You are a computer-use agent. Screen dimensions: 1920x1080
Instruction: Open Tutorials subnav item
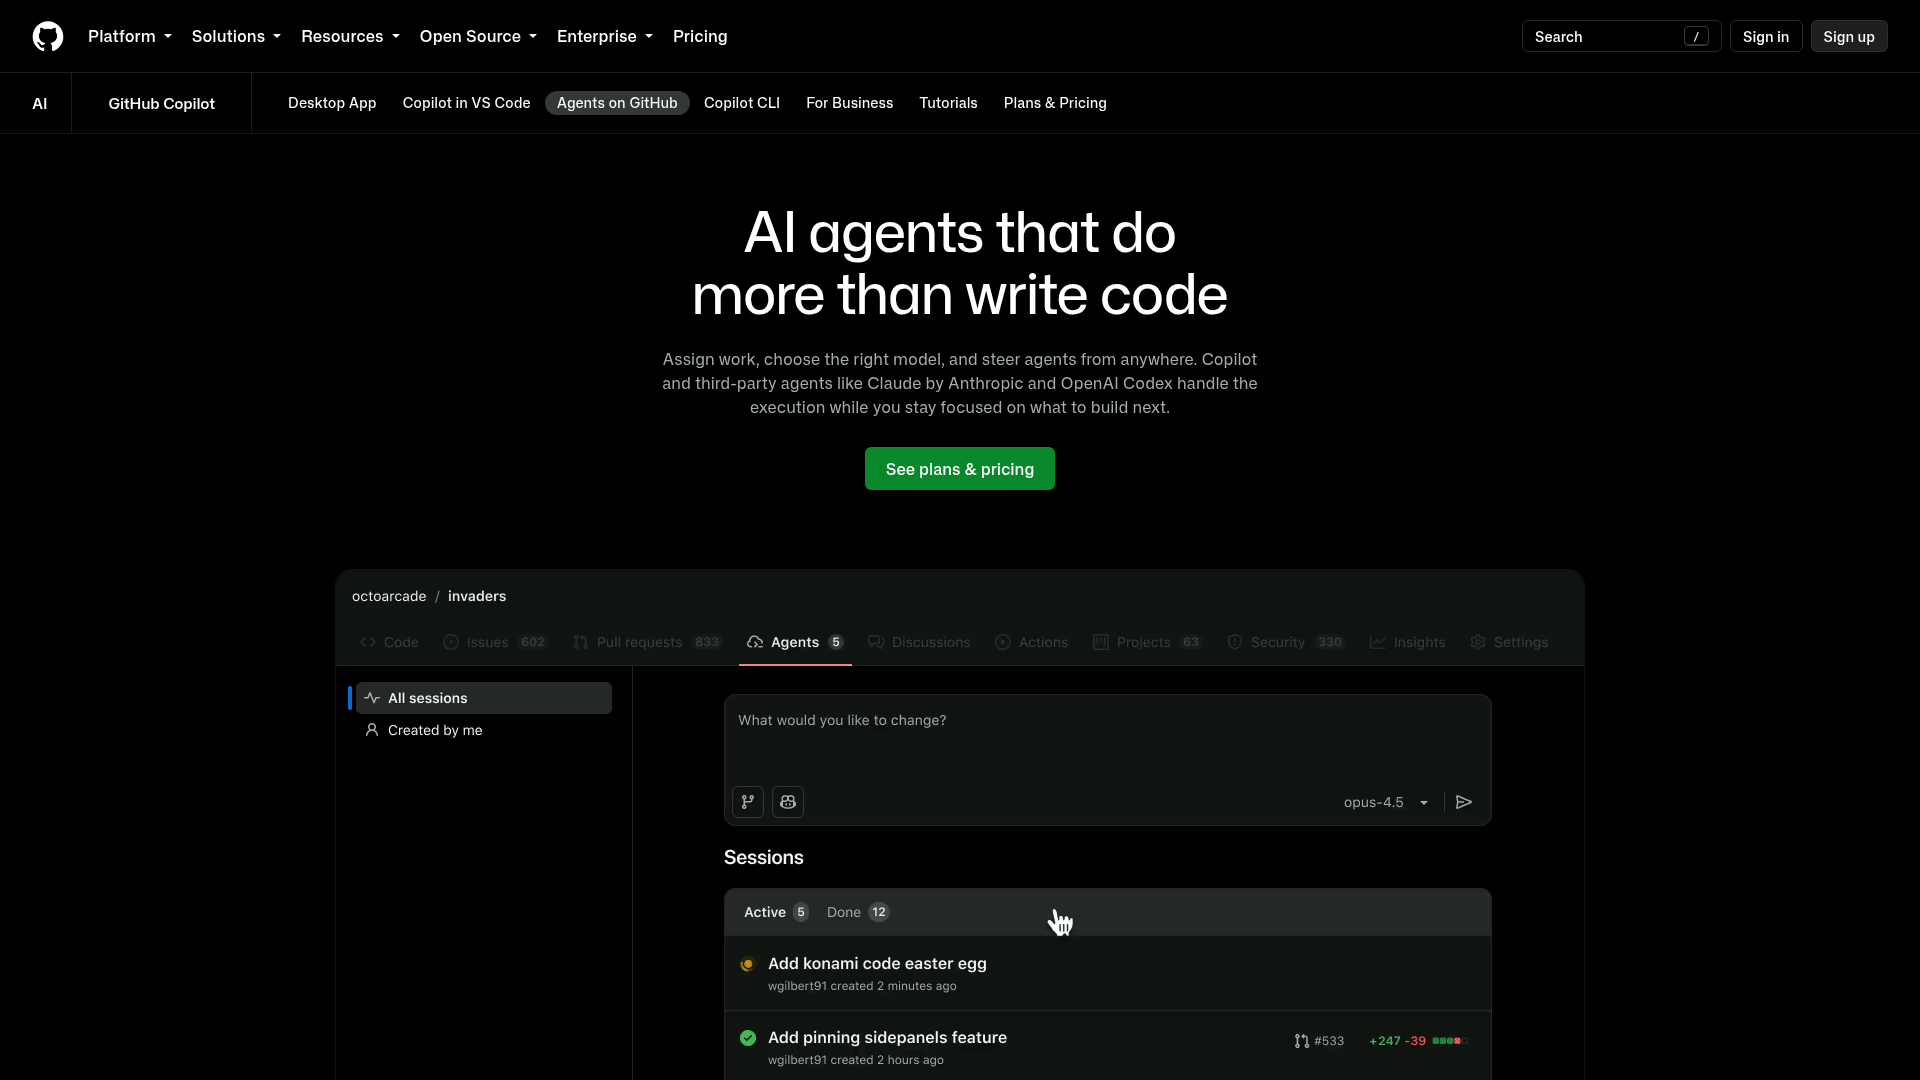coord(948,103)
